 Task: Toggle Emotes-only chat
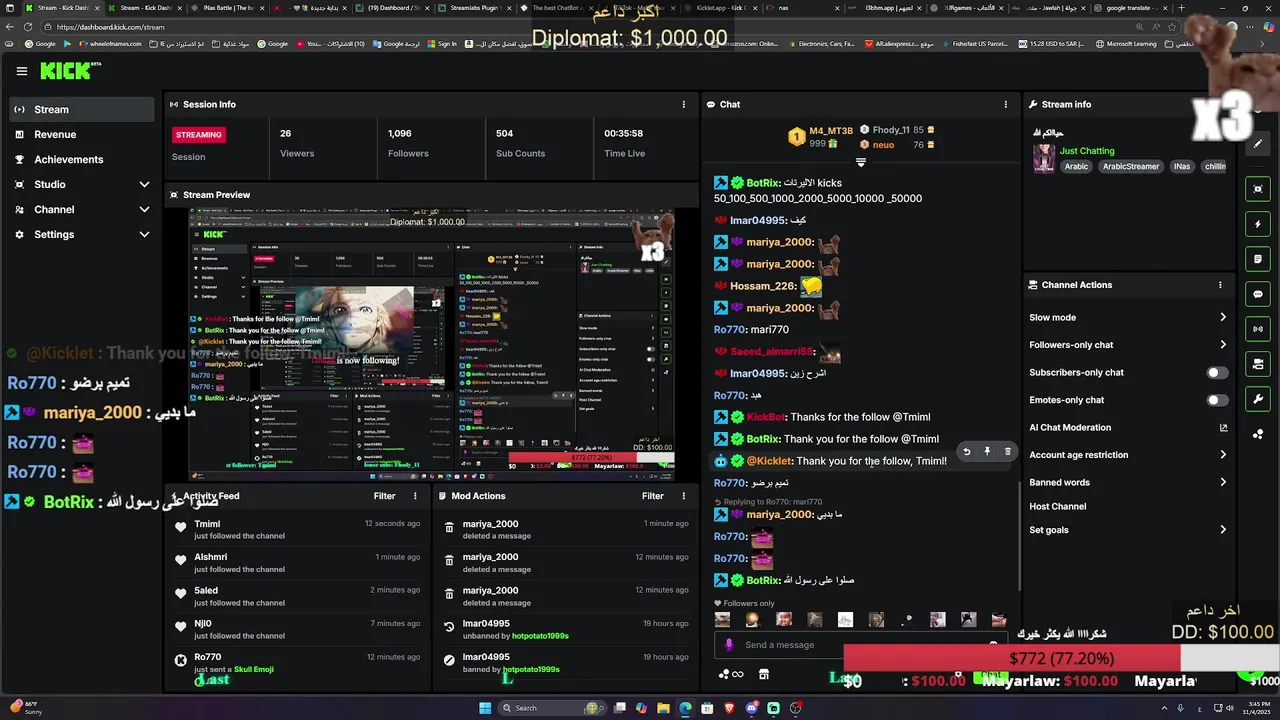pyautogui.click(x=1216, y=400)
